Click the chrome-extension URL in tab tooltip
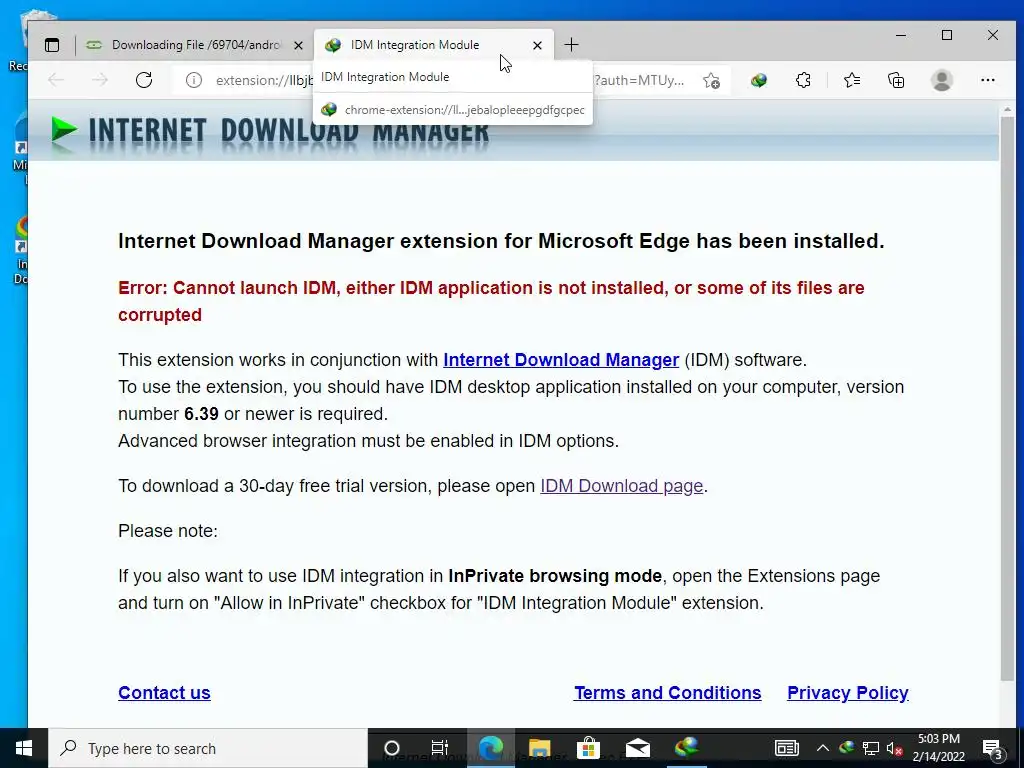This screenshot has height=768, width=1024. point(464,110)
